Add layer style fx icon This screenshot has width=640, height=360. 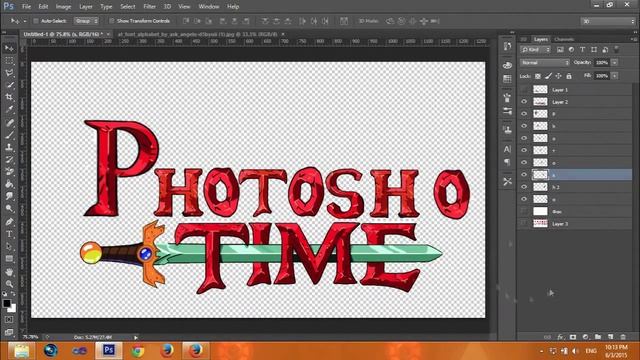pos(560,337)
